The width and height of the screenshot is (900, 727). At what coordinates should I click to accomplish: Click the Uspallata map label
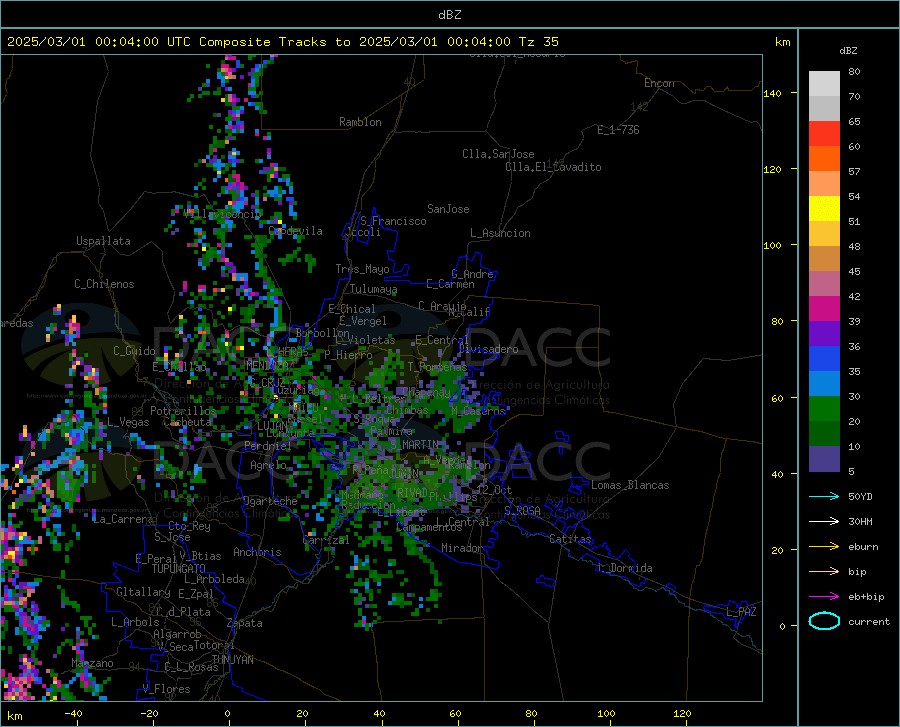pyautogui.click(x=103, y=241)
